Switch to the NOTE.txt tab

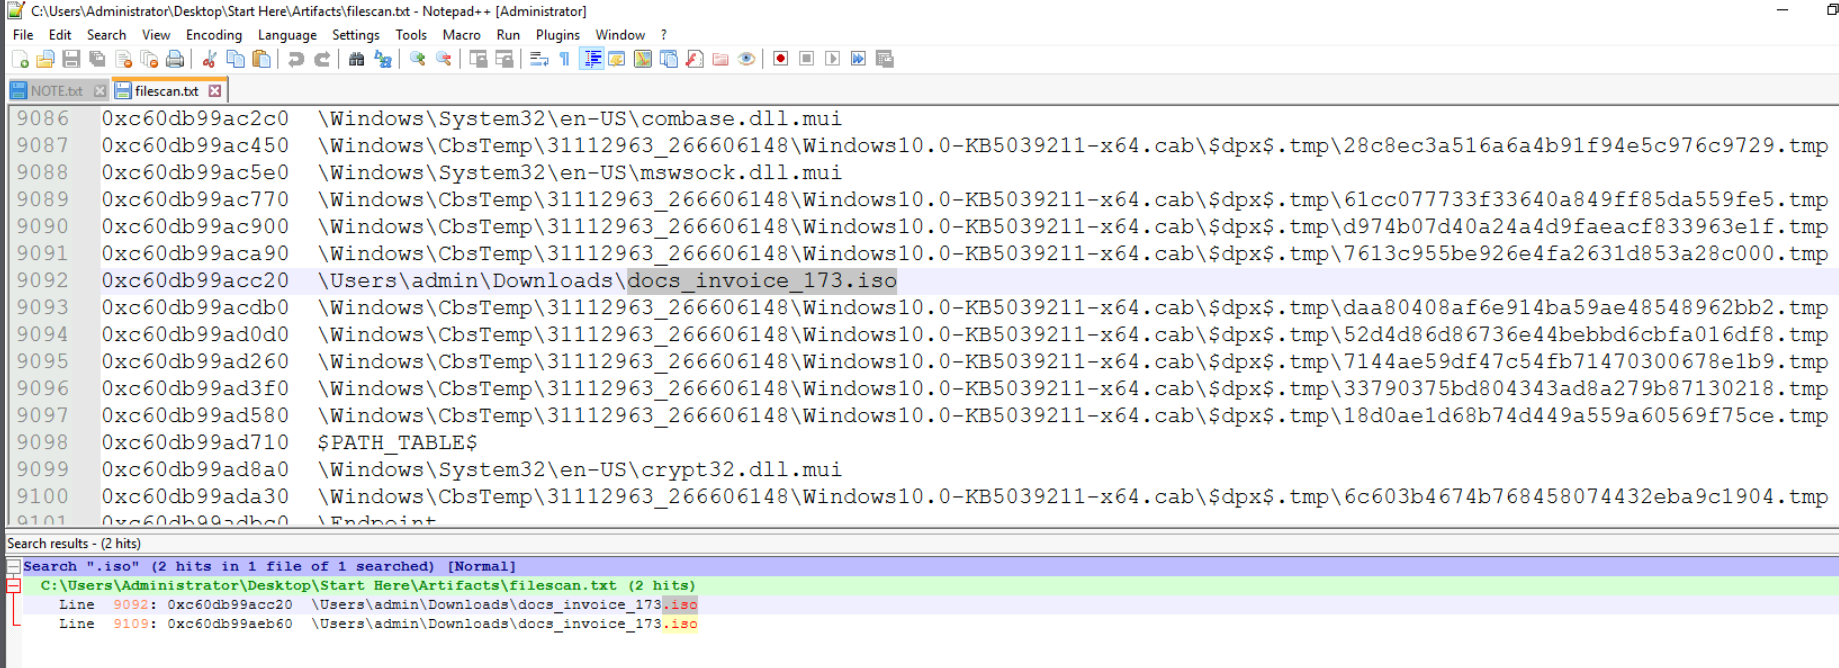[x=56, y=91]
